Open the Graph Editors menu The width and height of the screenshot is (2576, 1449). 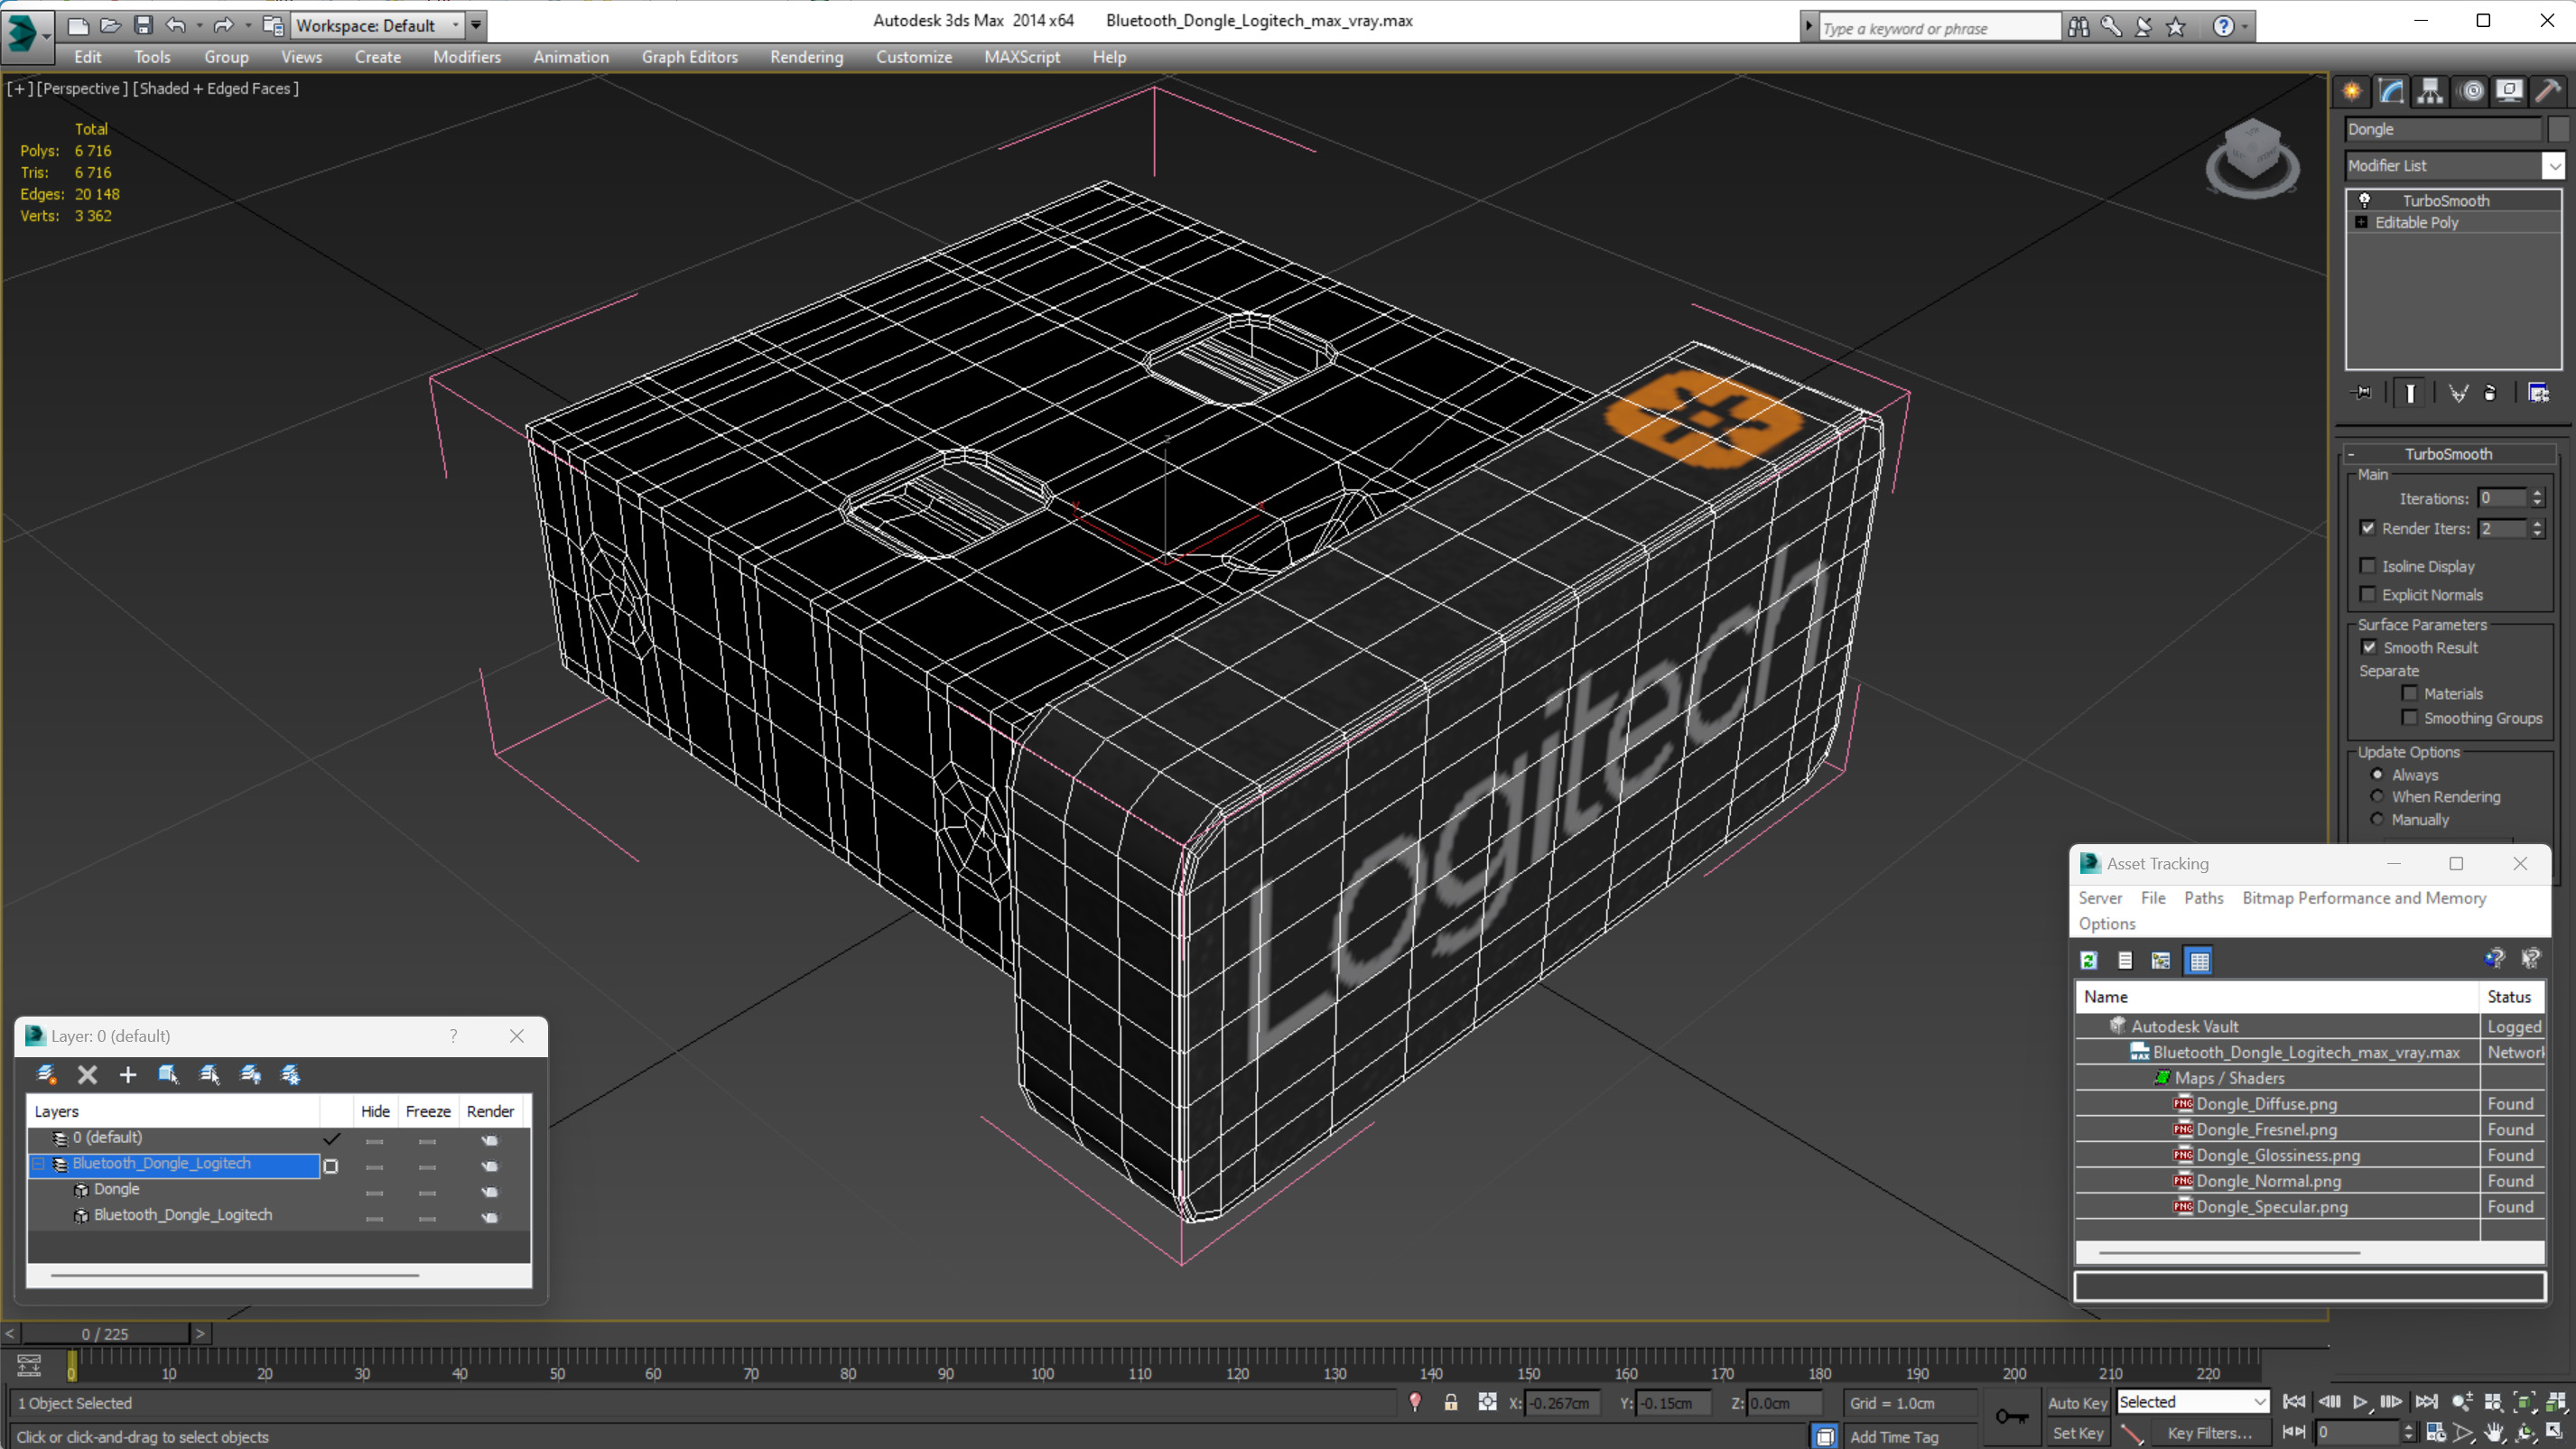click(689, 57)
